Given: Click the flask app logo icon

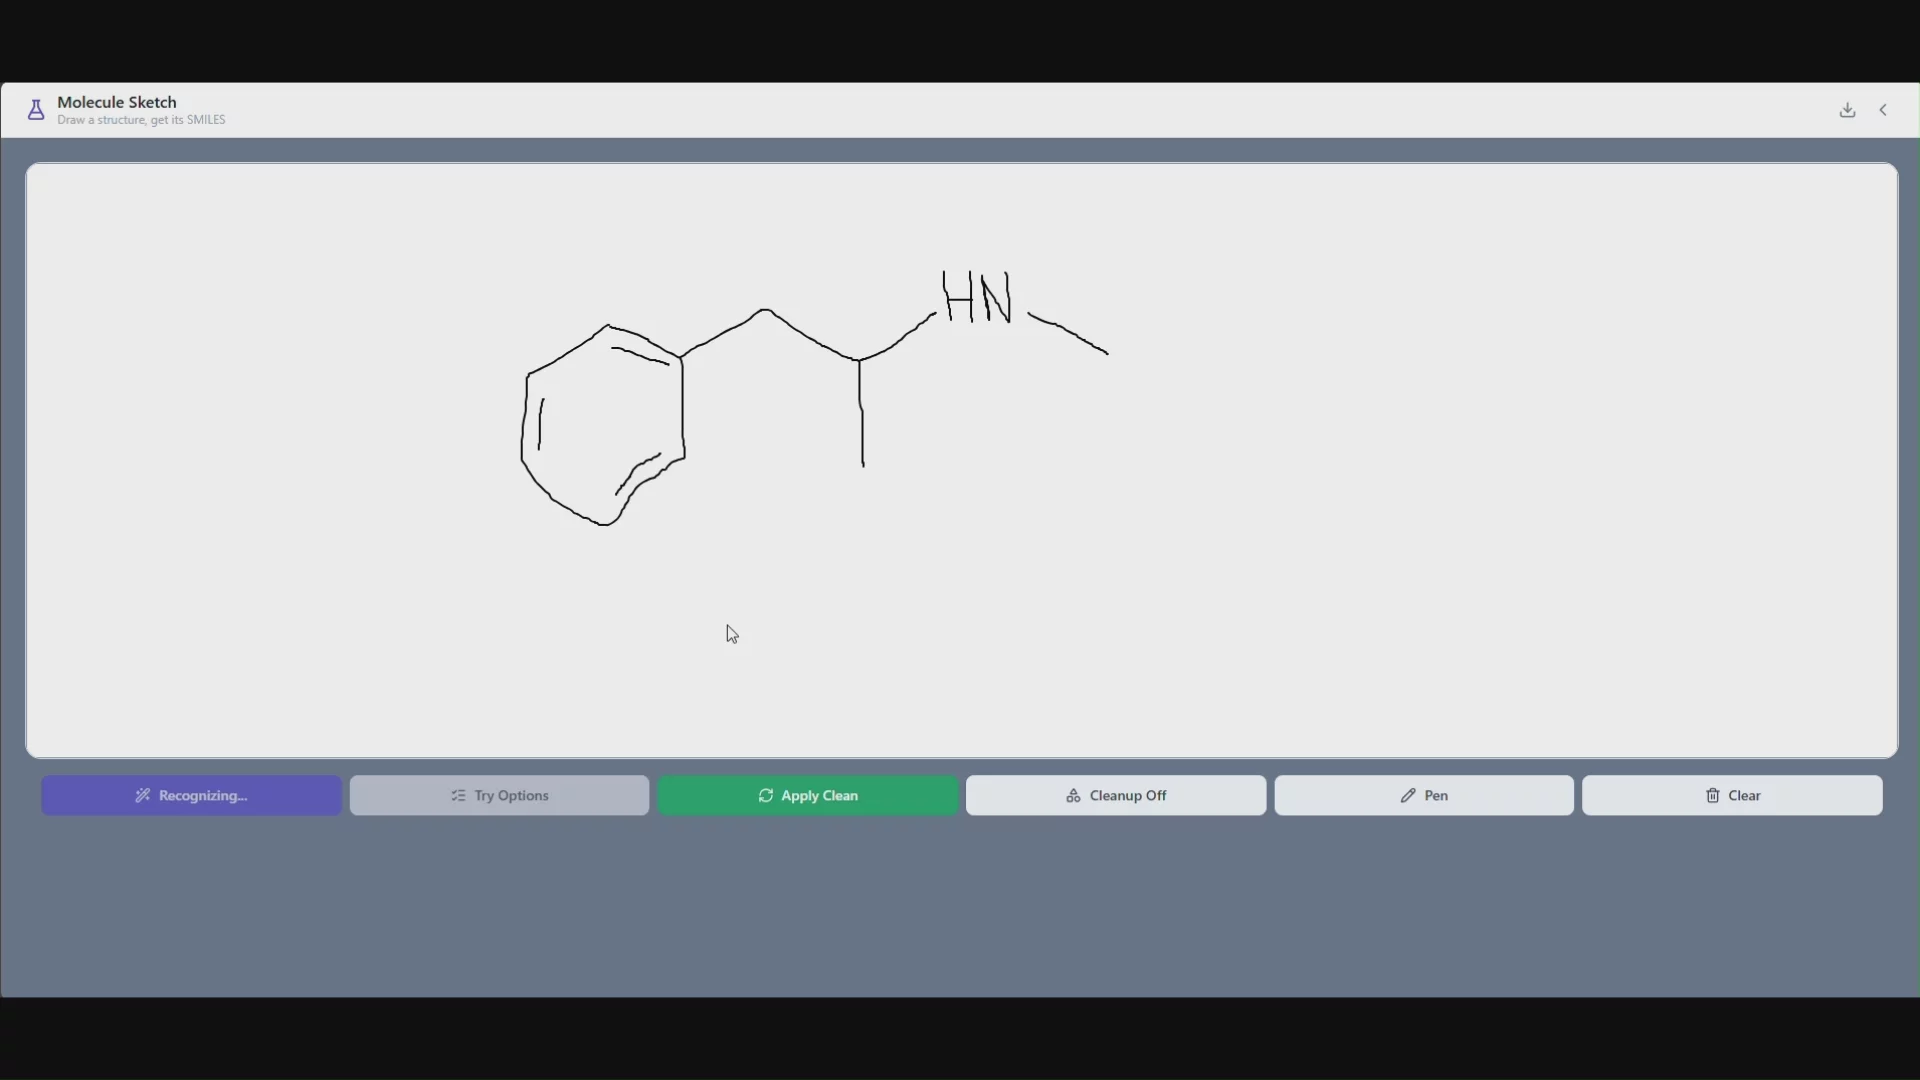Looking at the screenshot, I should pos(36,110).
